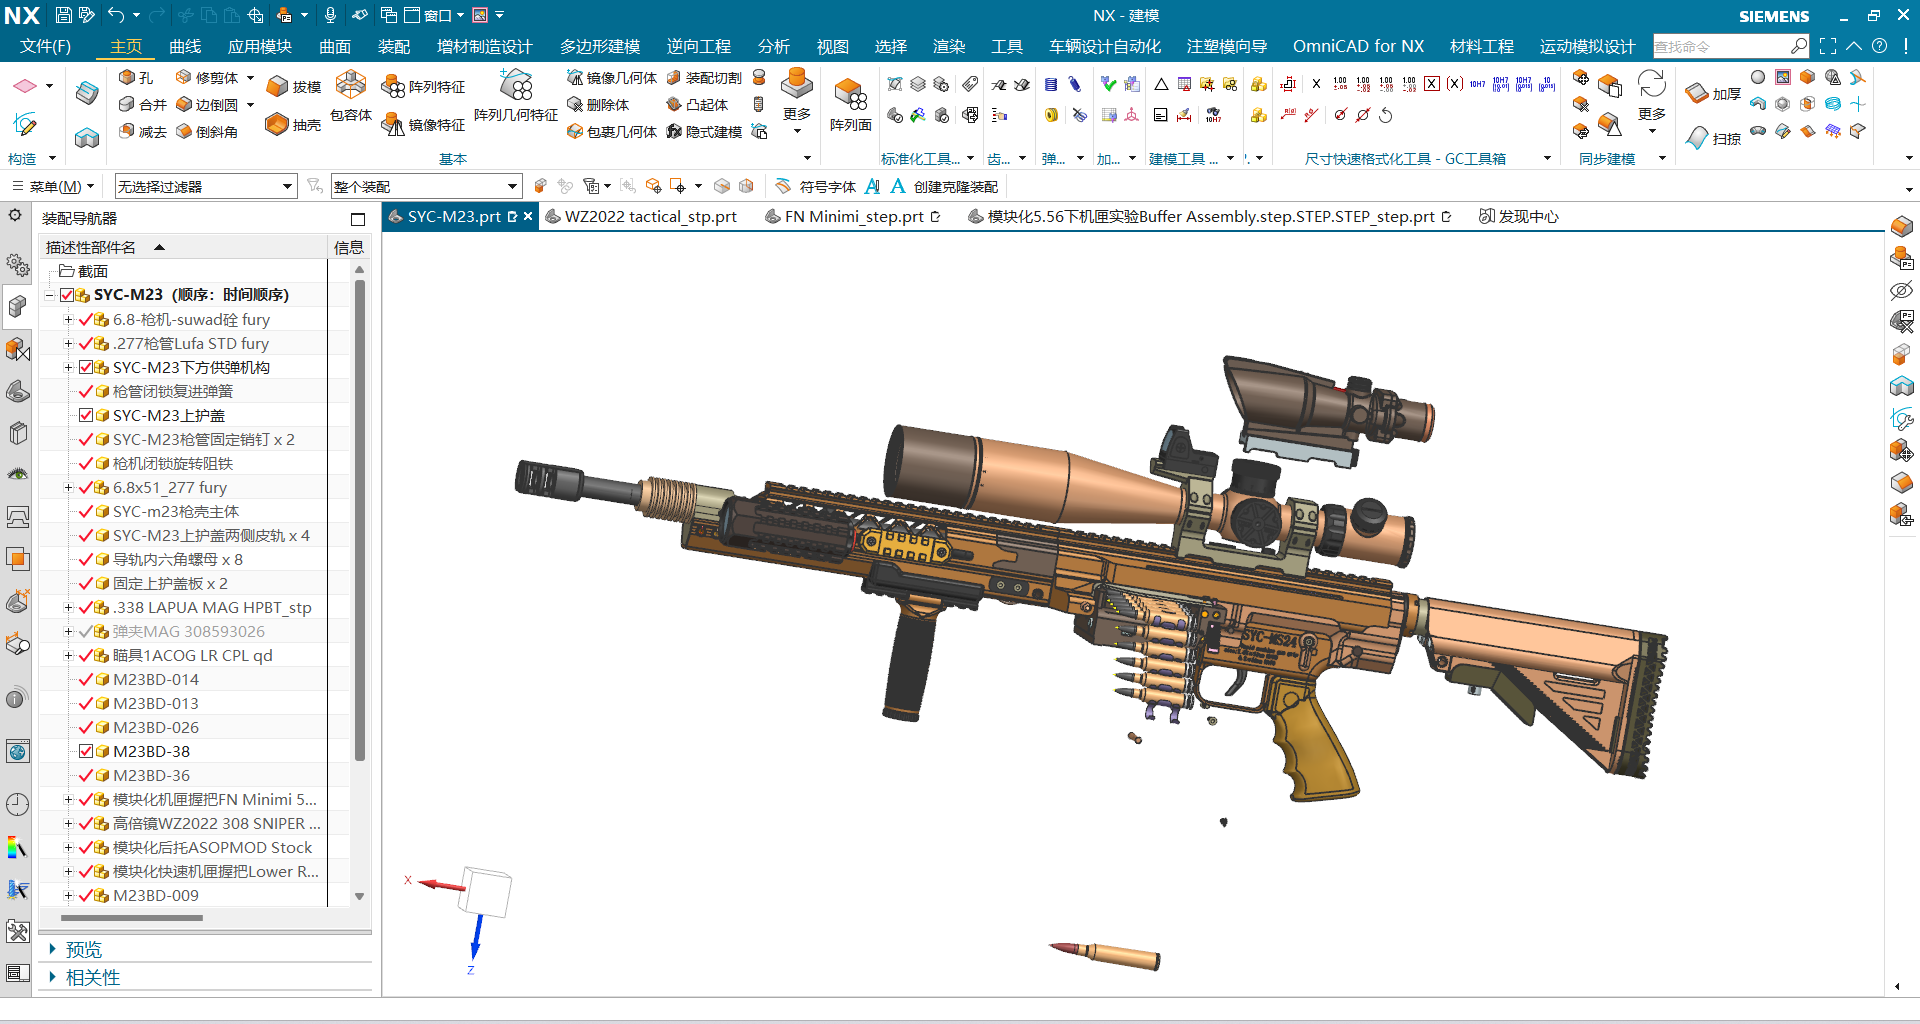Uncheck the 枪管闭锁复进弹簧 component

coord(86,391)
